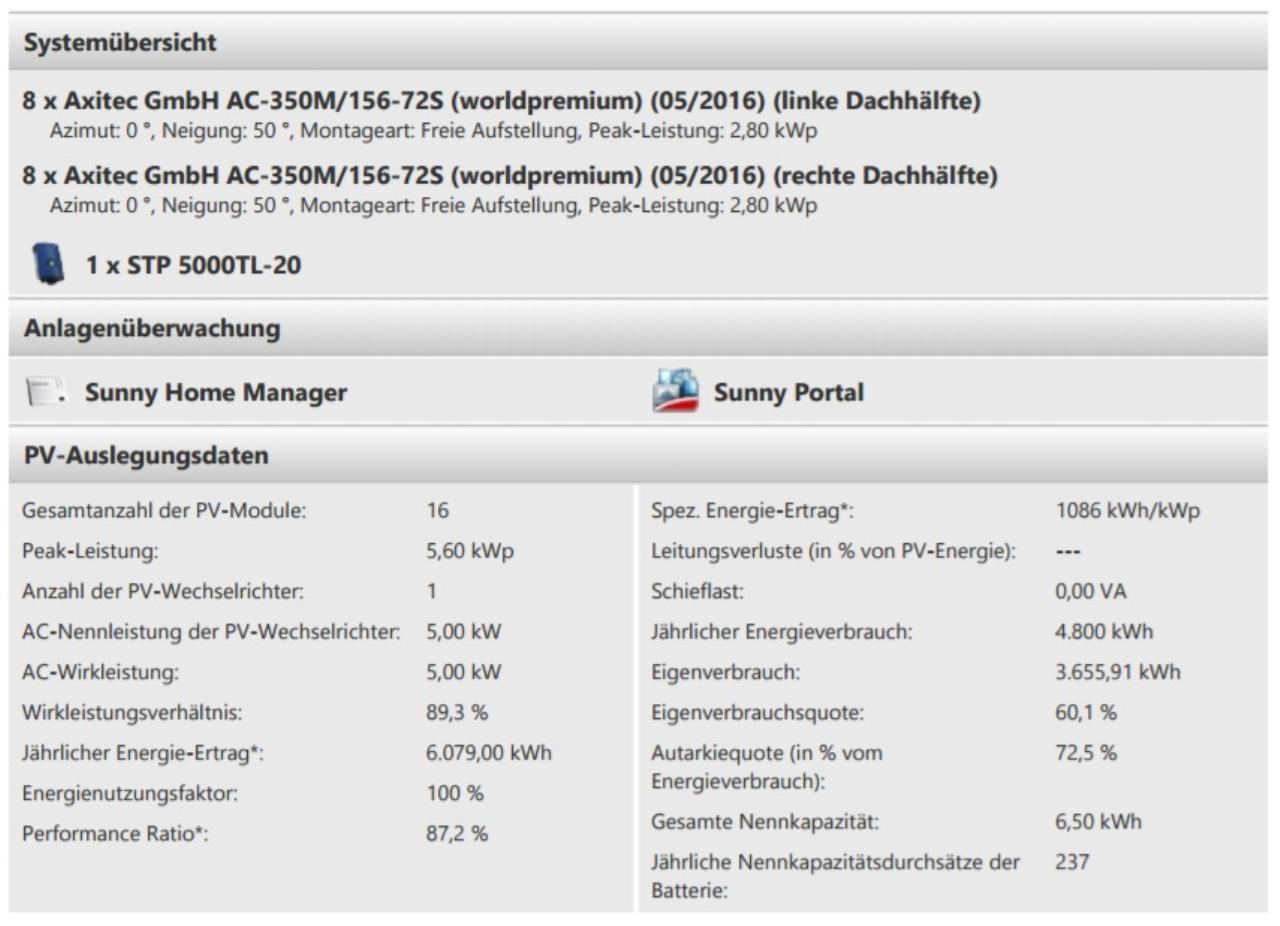The image size is (1280, 926).
Task: Select the specific yield value 1086 kWh/kWp
Action: pyautogui.click(x=1127, y=511)
